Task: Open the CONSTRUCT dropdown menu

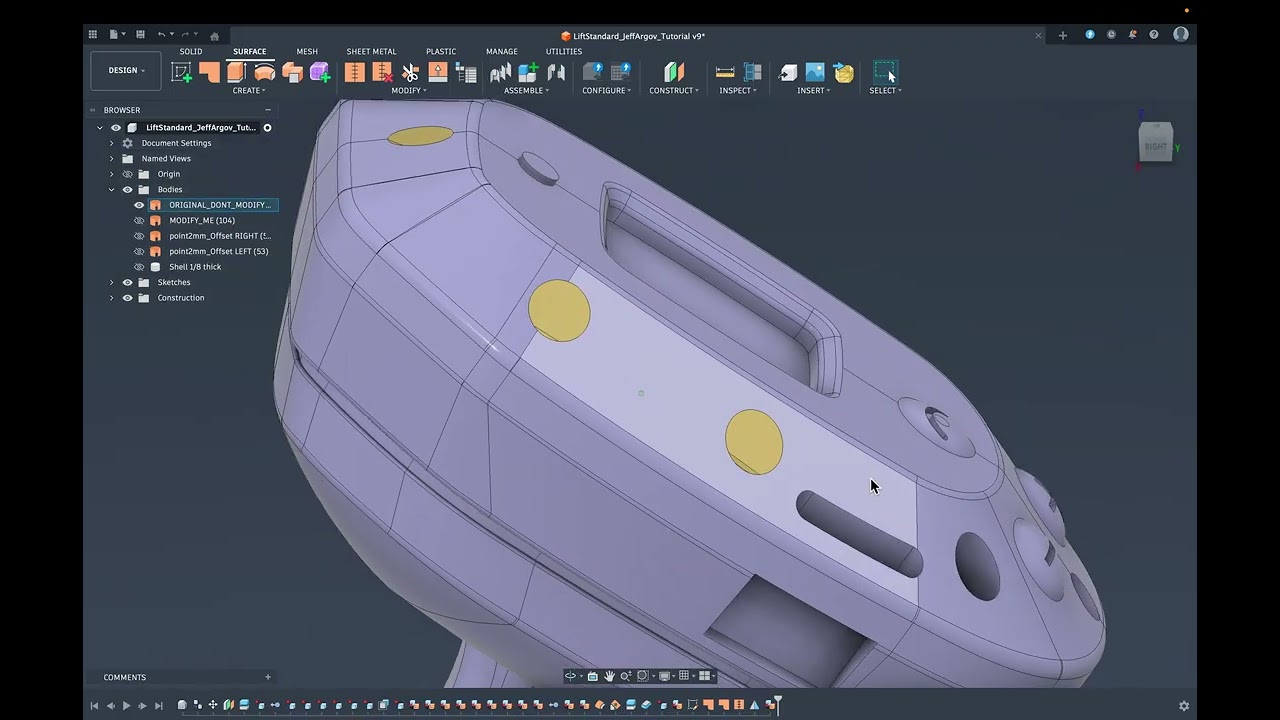Action: click(674, 90)
